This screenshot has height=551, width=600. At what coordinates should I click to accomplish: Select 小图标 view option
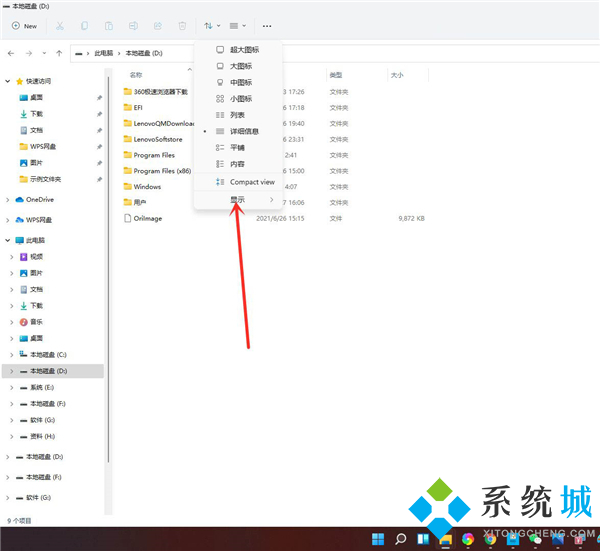click(238, 99)
